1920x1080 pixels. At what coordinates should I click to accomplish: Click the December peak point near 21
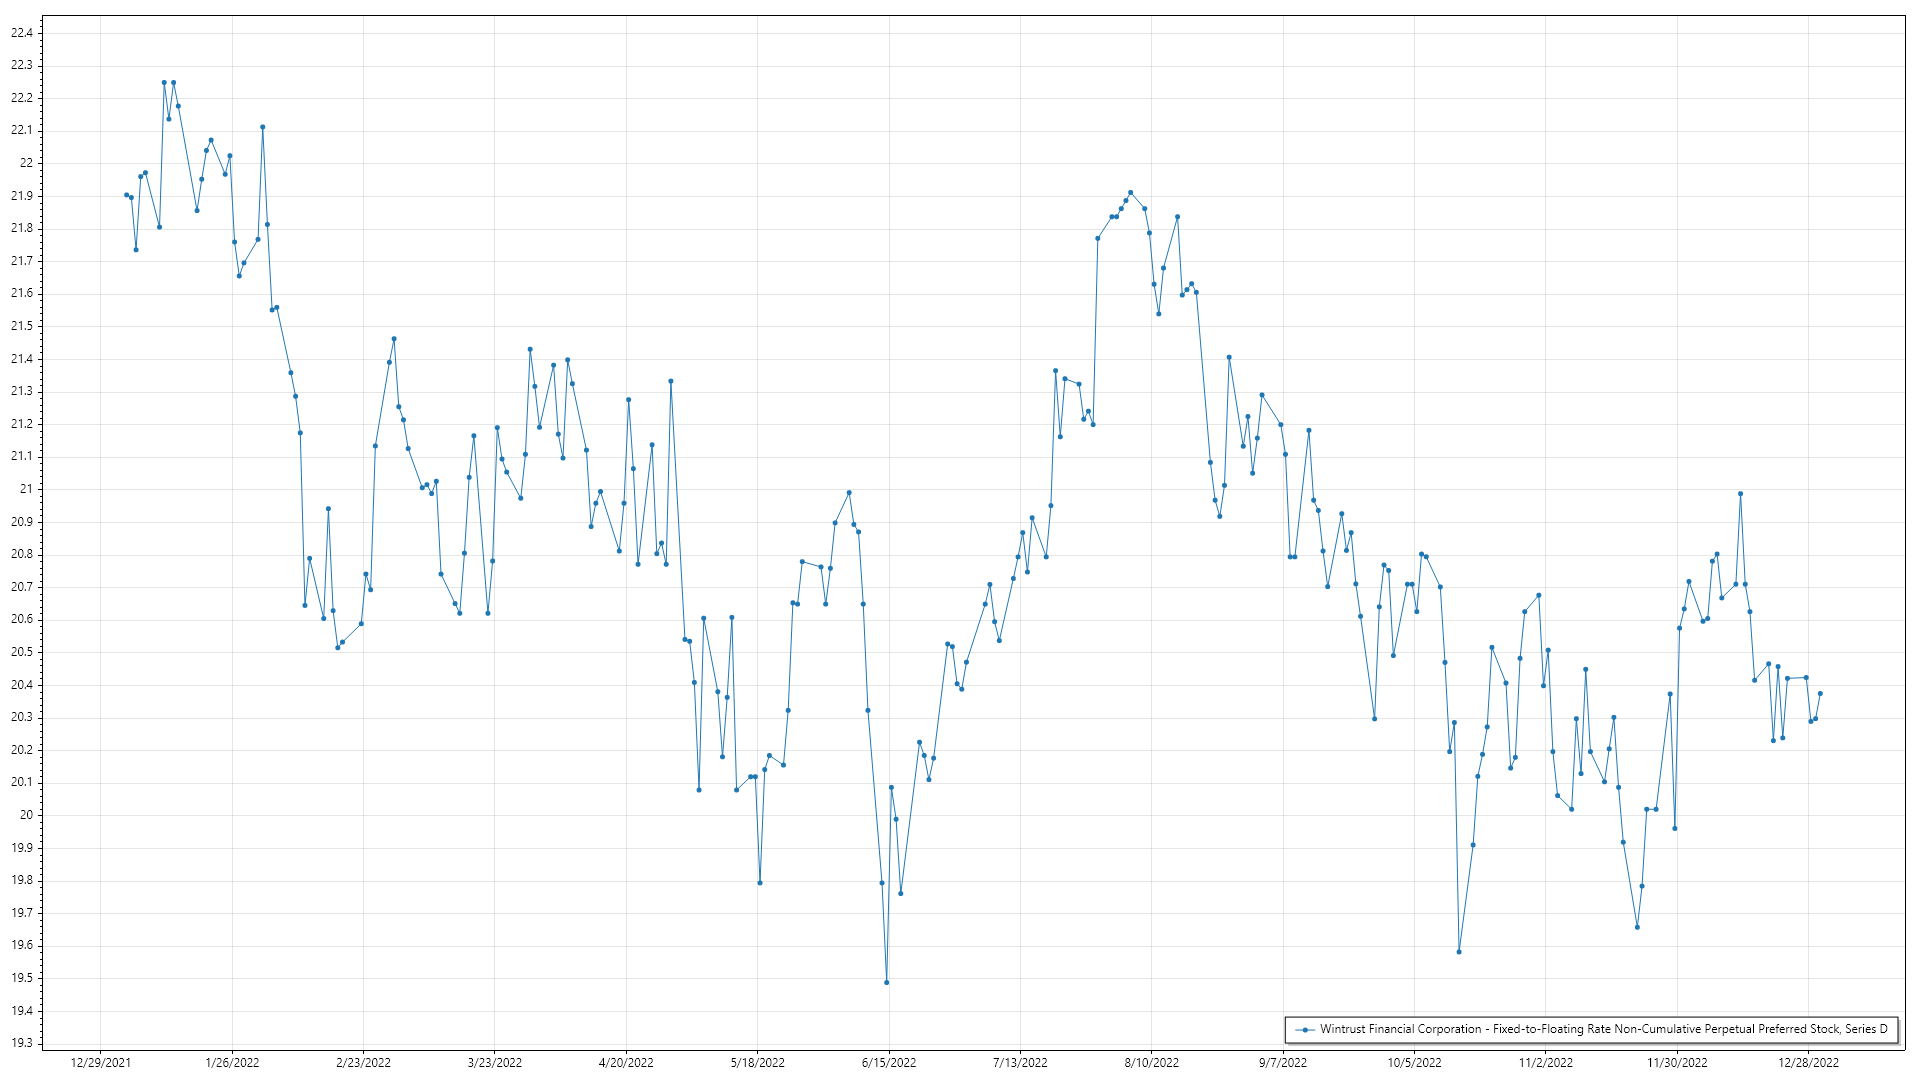coord(1740,493)
